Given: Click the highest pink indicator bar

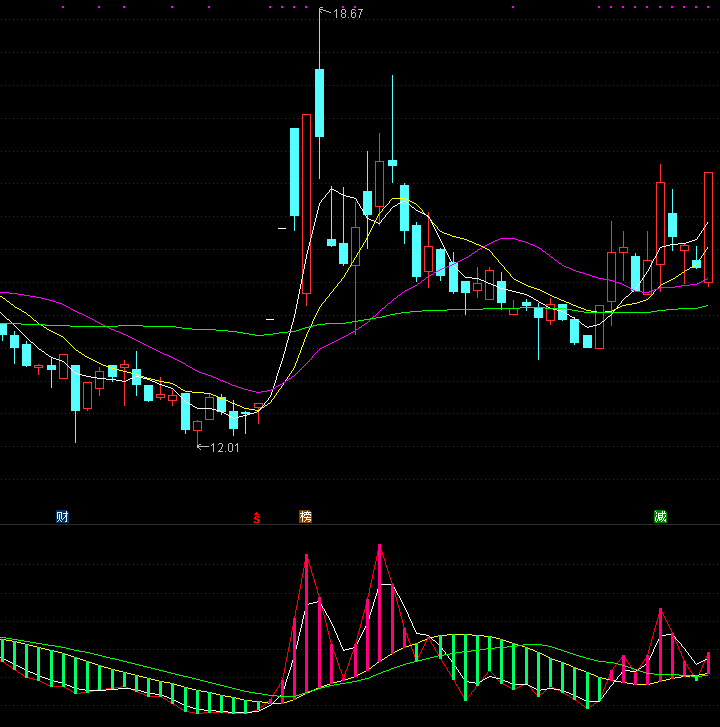Looking at the screenshot, I should tap(380, 603).
